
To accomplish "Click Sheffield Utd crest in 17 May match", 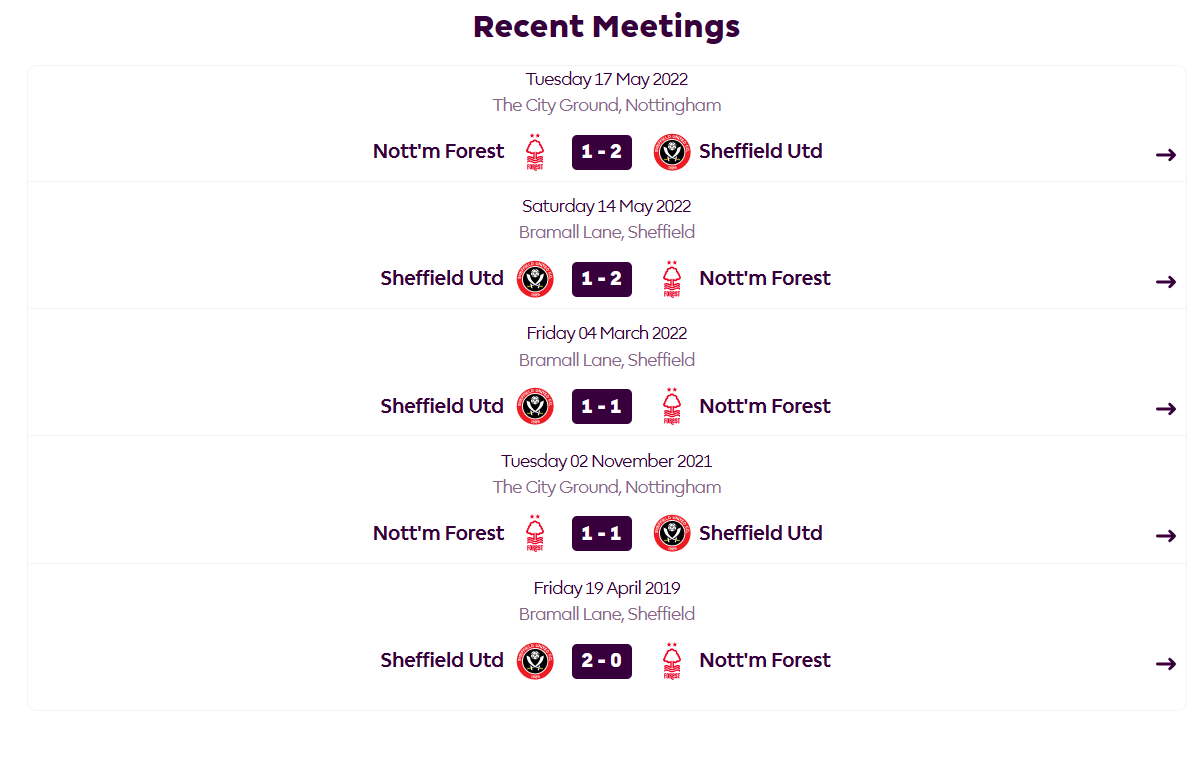I will (x=672, y=152).
